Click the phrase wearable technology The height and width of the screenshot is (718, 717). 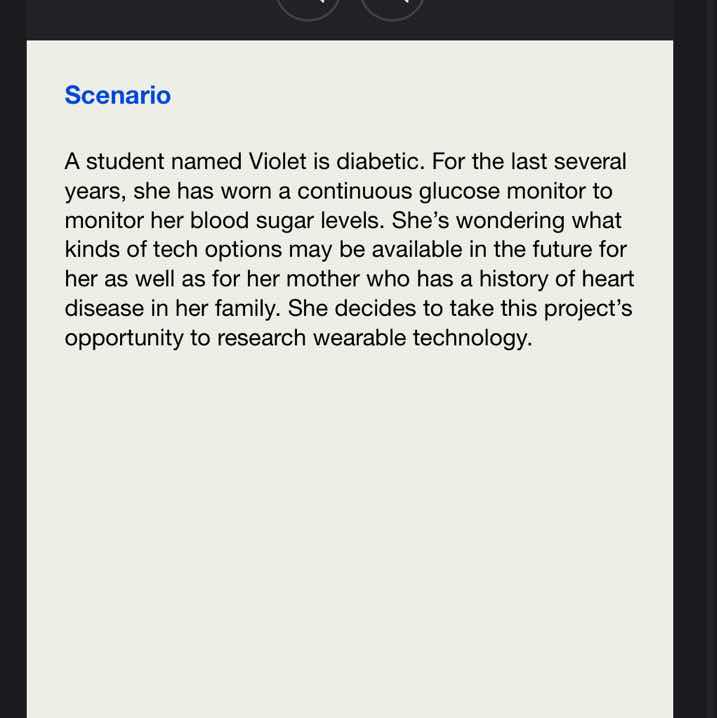(x=423, y=338)
